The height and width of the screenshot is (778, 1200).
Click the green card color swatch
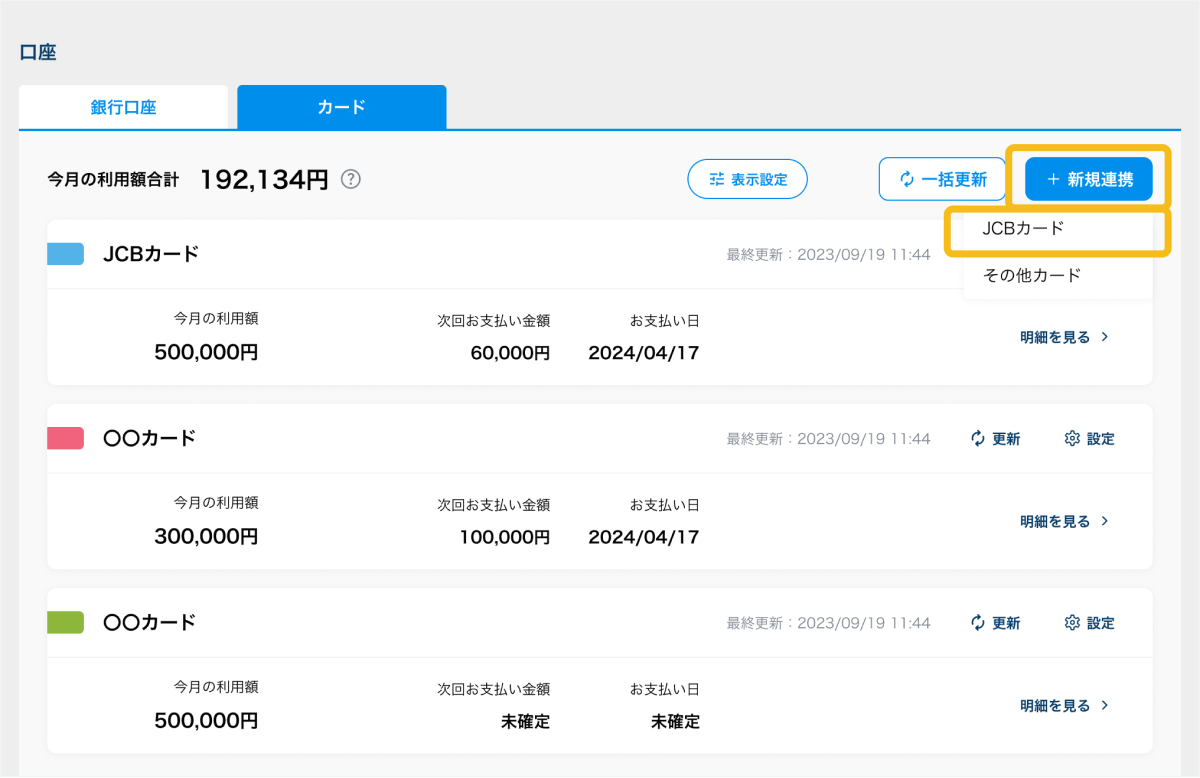65,622
